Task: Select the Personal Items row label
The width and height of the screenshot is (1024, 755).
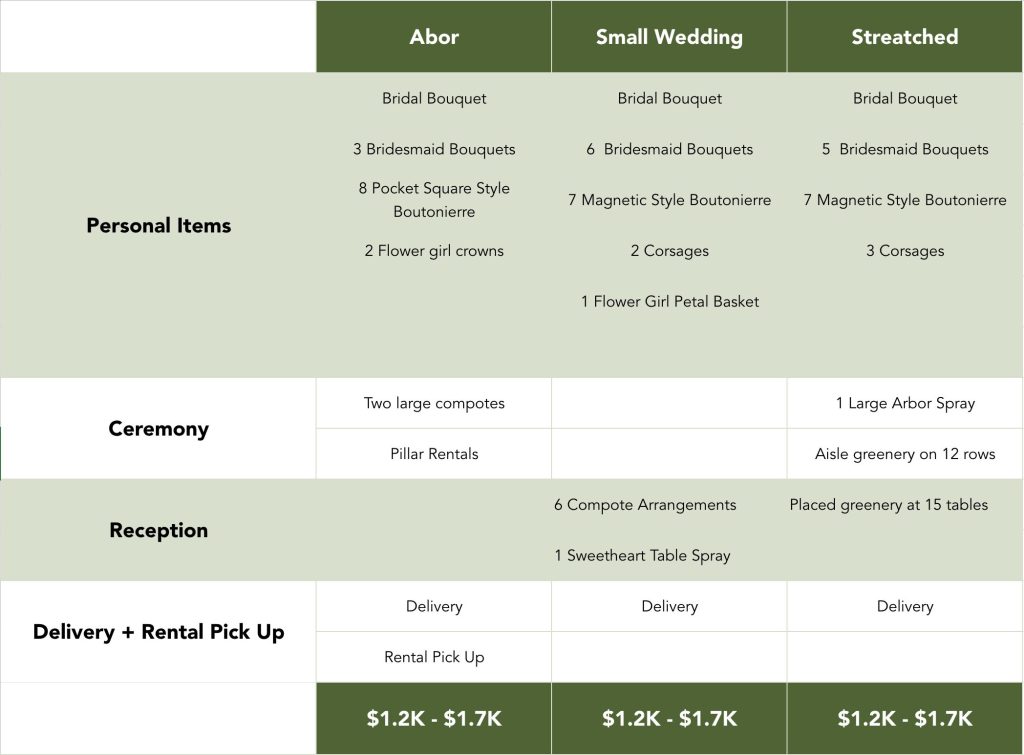Action: click(x=158, y=226)
